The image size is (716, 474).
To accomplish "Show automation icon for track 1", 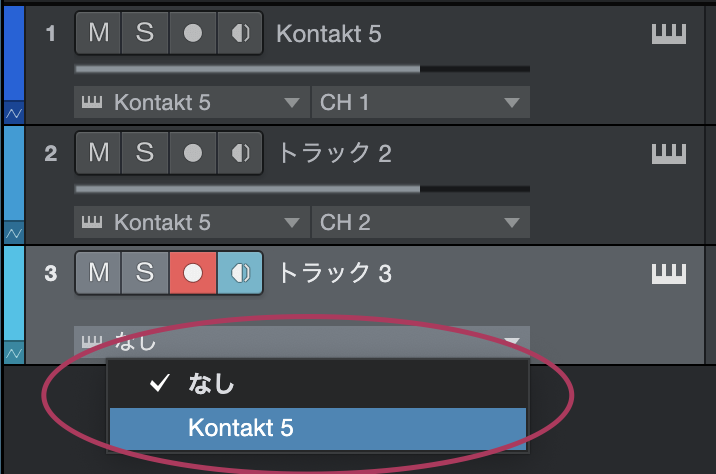I will pos(13,114).
